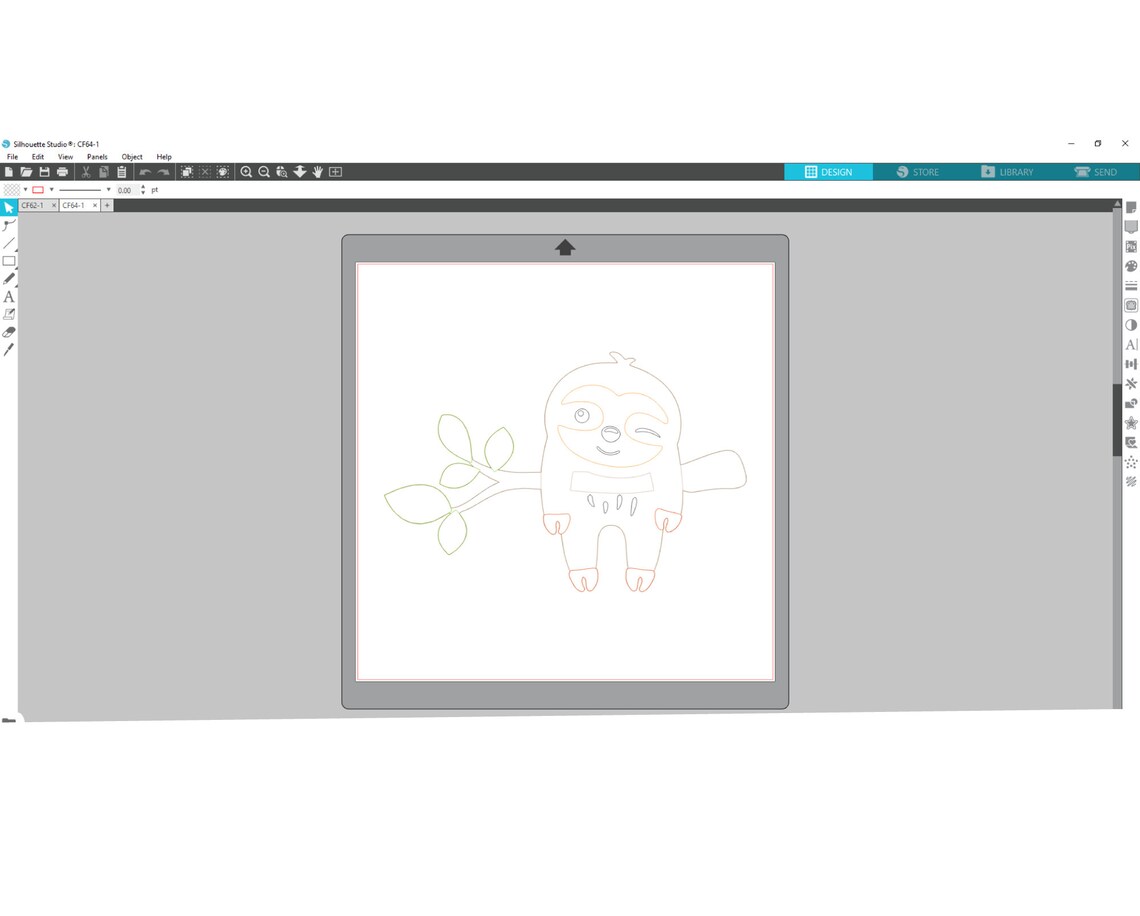Open the line color dropdown arrow
This screenshot has width=1140, height=916.
[x=52, y=190]
